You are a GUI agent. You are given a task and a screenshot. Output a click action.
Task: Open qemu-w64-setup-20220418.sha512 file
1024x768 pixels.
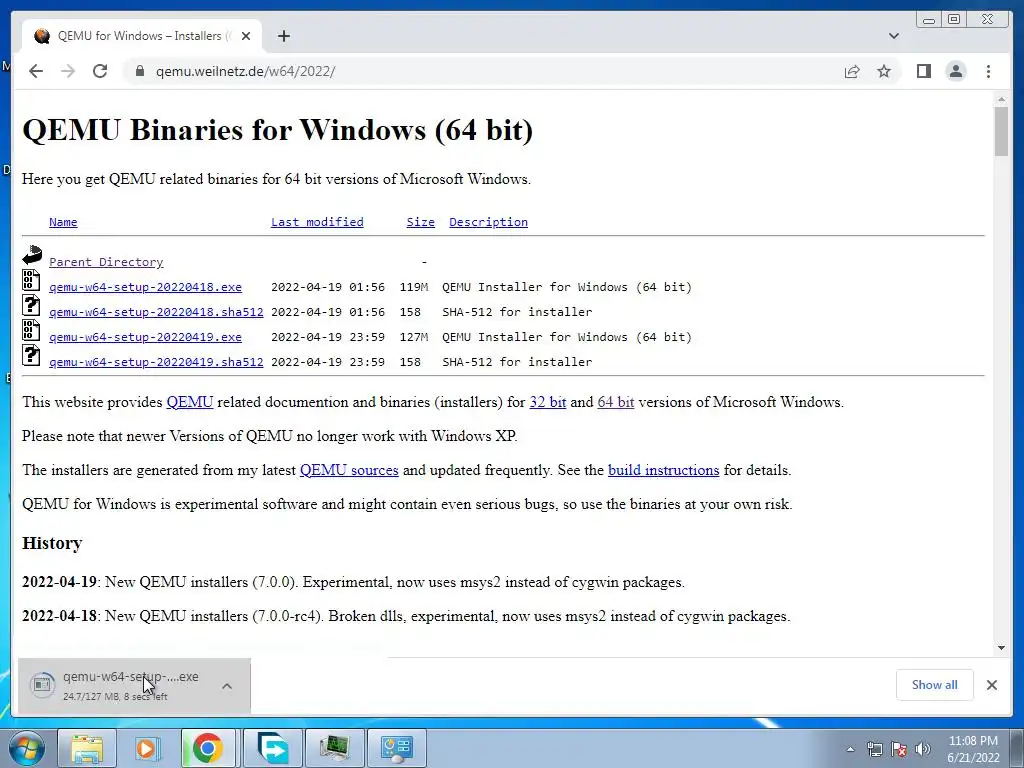pyautogui.click(x=156, y=312)
